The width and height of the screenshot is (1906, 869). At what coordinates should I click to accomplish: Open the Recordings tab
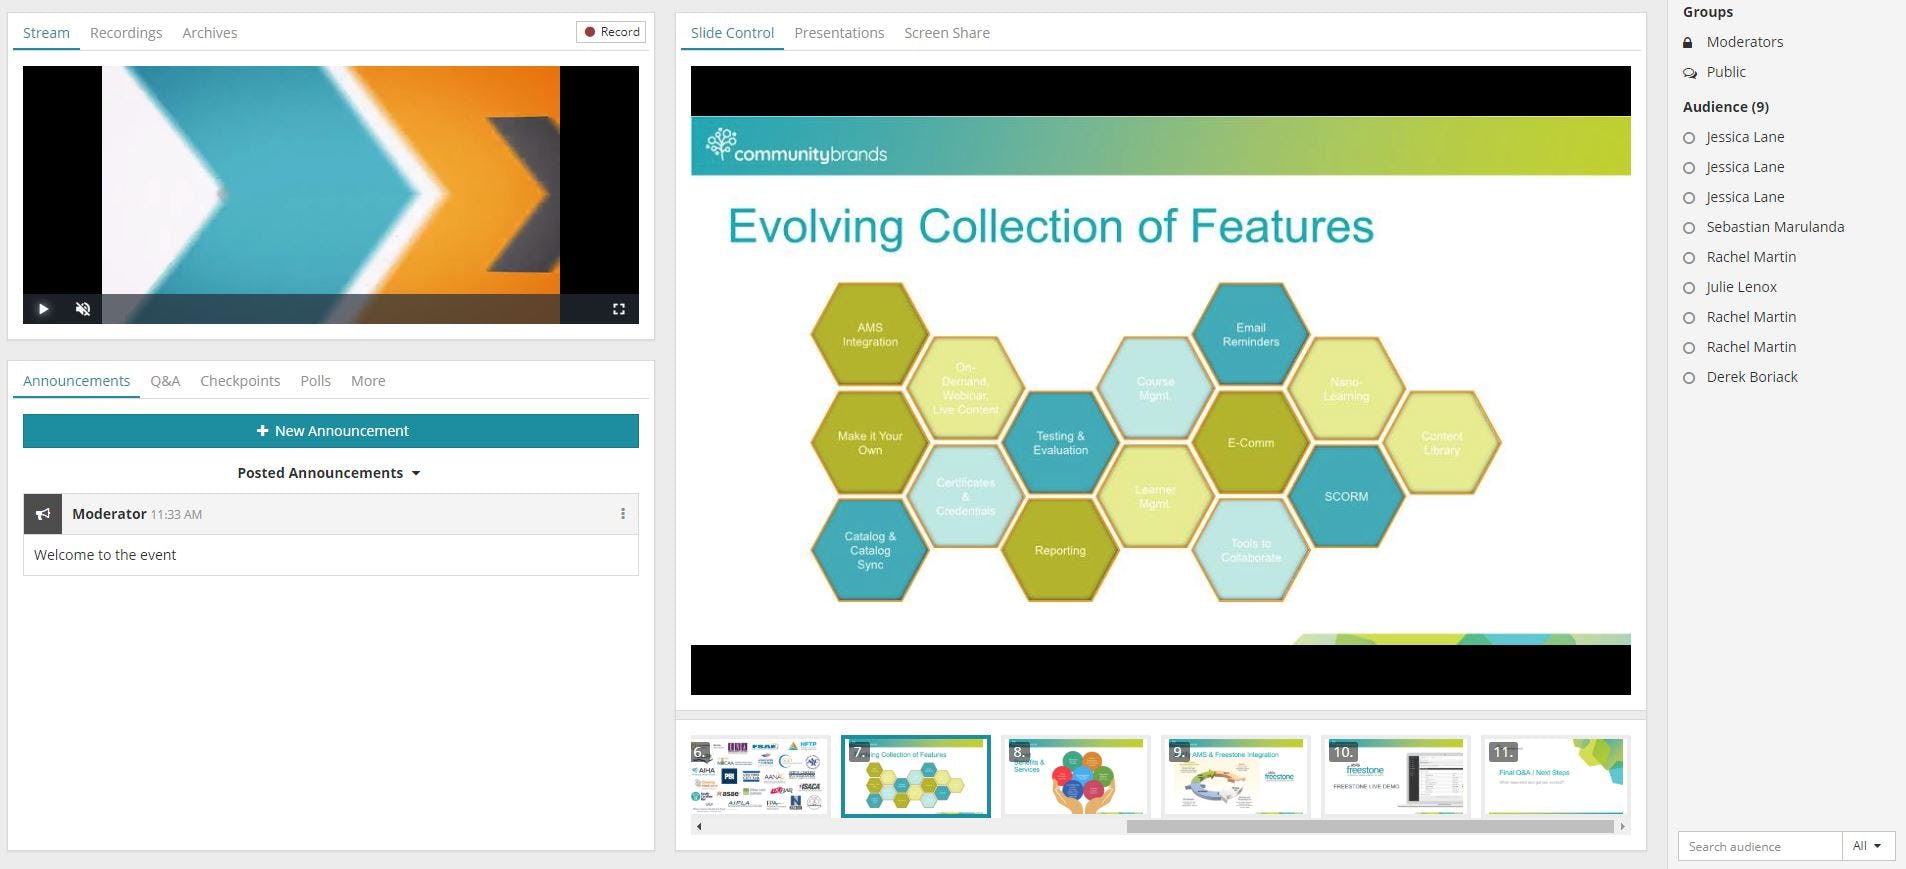pyautogui.click(x=126, y=33)
